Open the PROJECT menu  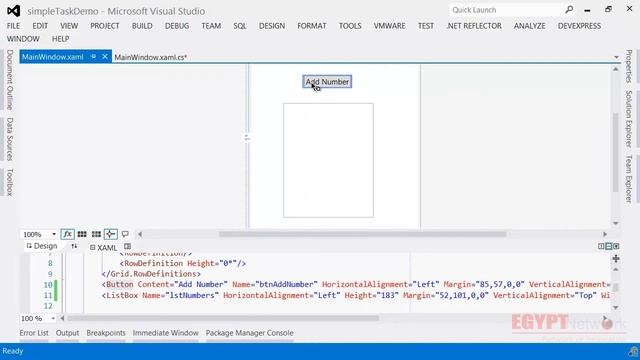(x=105, y=26)
